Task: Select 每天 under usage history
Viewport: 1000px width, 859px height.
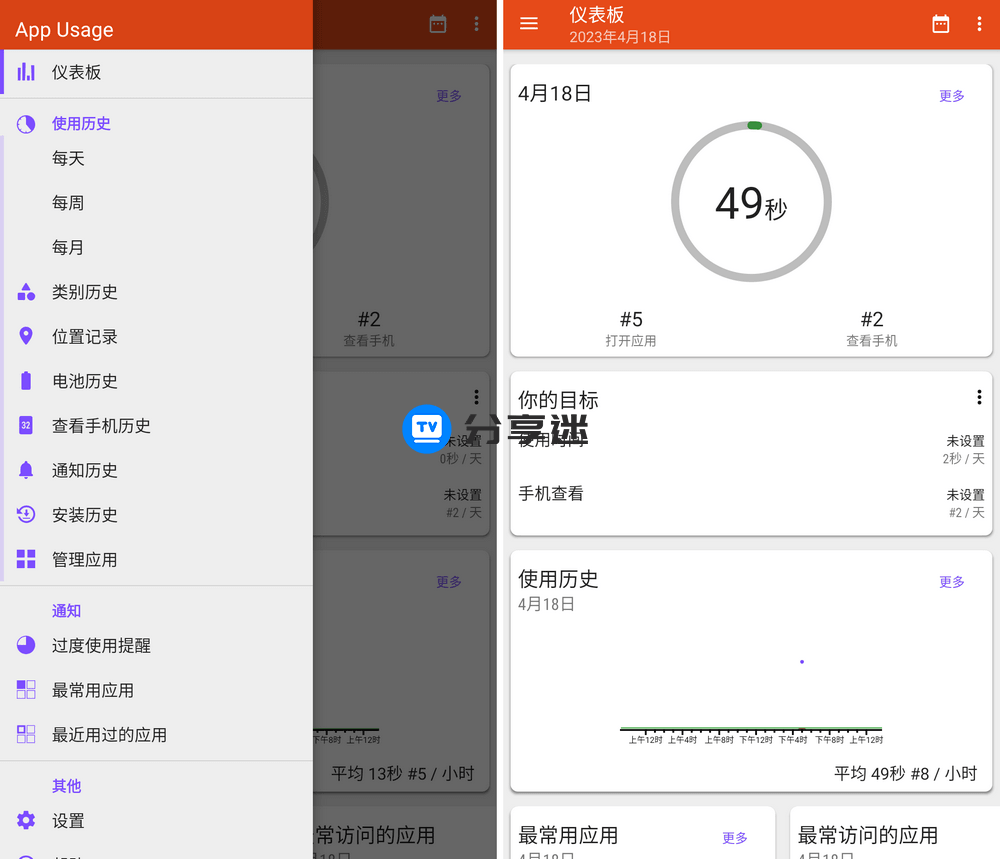Action: (x=68, y=159)
